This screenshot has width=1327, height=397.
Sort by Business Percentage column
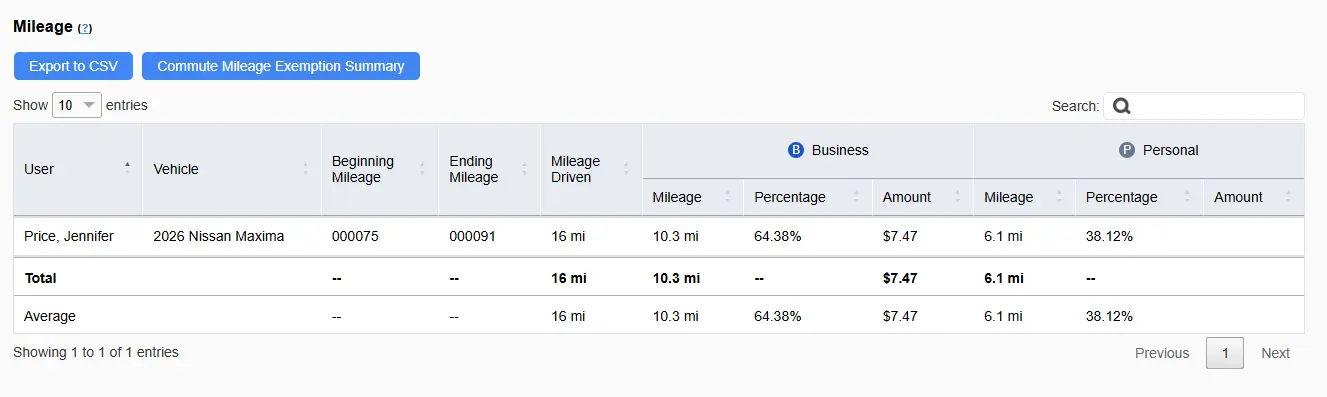[808, 197]
